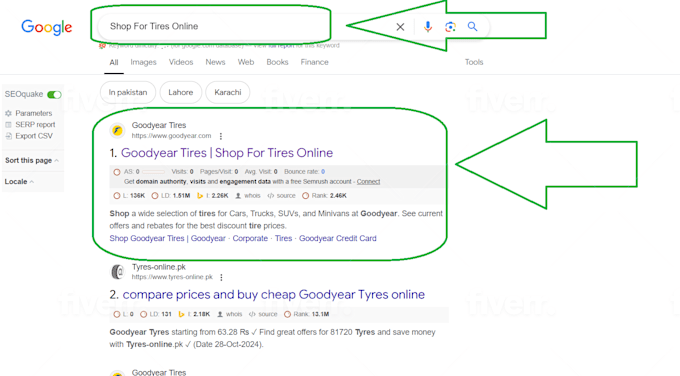Click source icon in Tyres-online result bar
This screenshot has height=376, width=680.
point(252,314)
